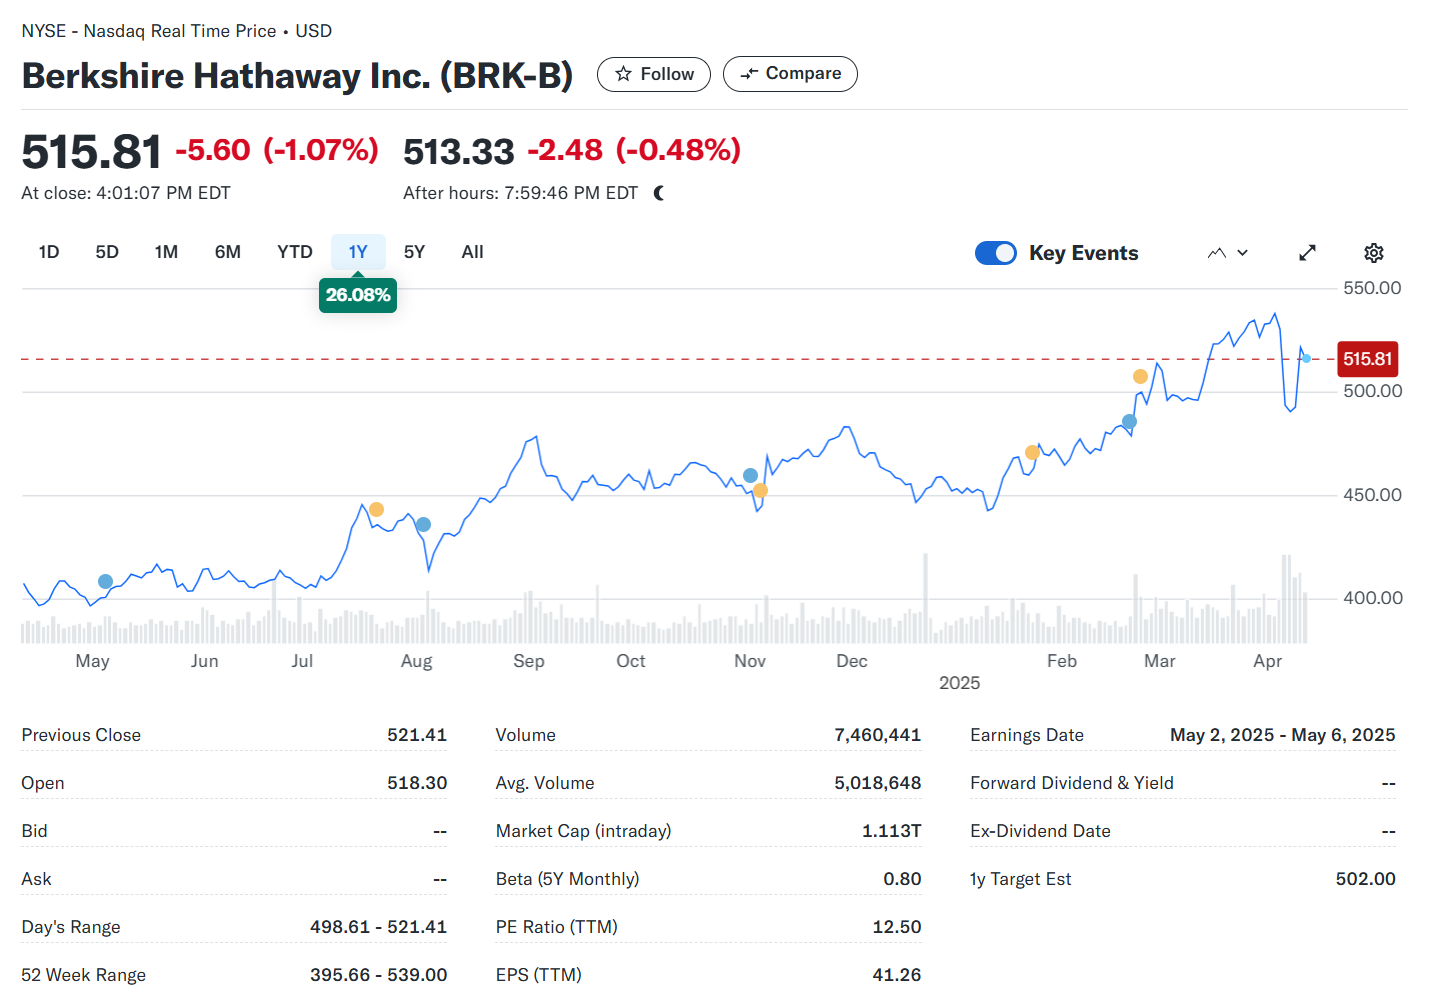Screen dimensions: 1433x1001
Task: Click the current price endpoint dot on chart
Action: pos(1306,358)
